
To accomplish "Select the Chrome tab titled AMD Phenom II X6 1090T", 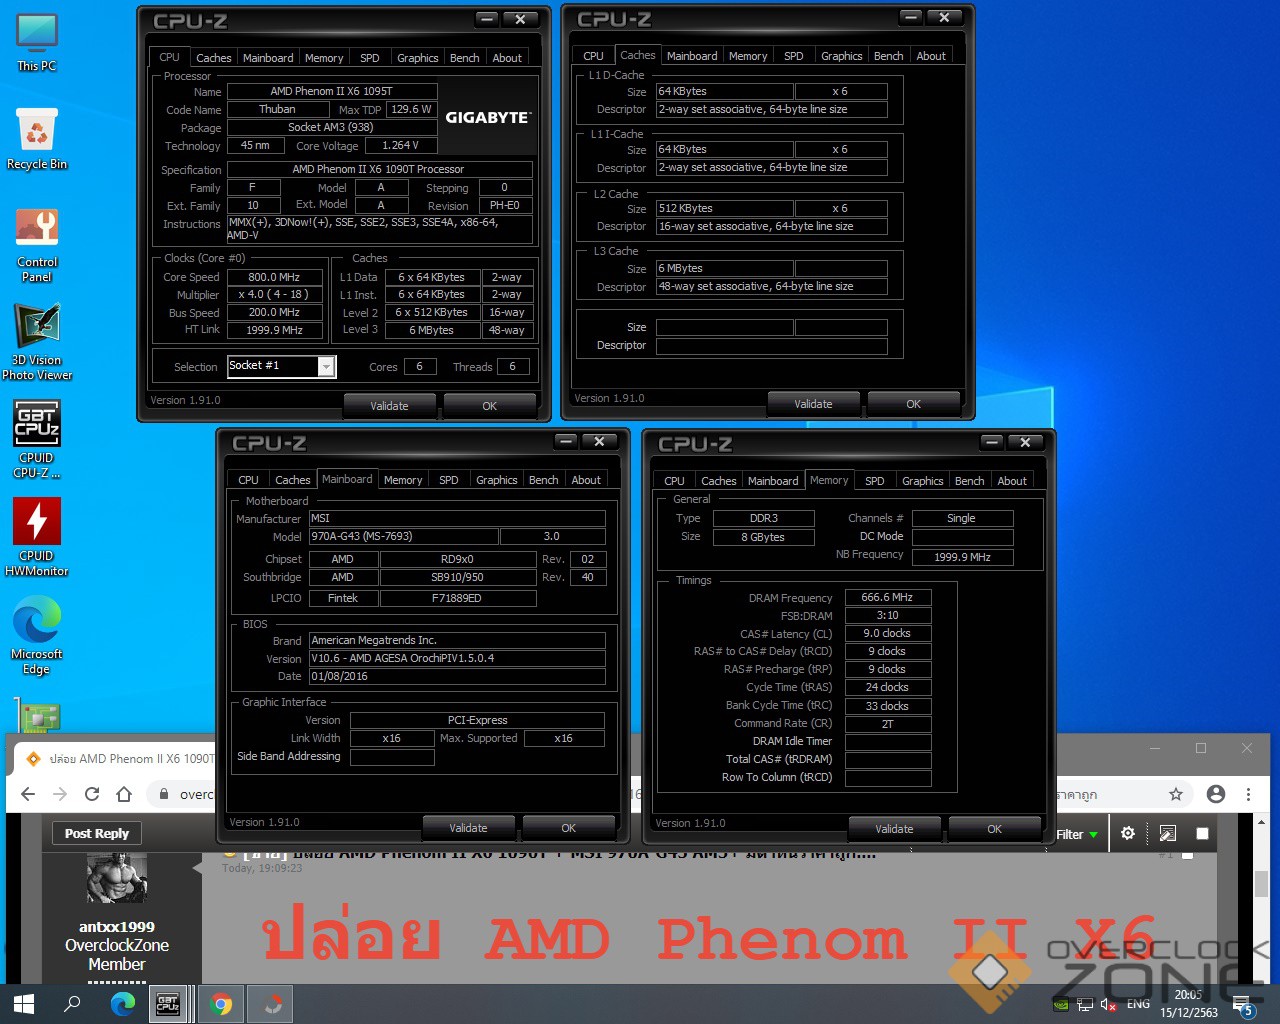I will coord(120,759).
